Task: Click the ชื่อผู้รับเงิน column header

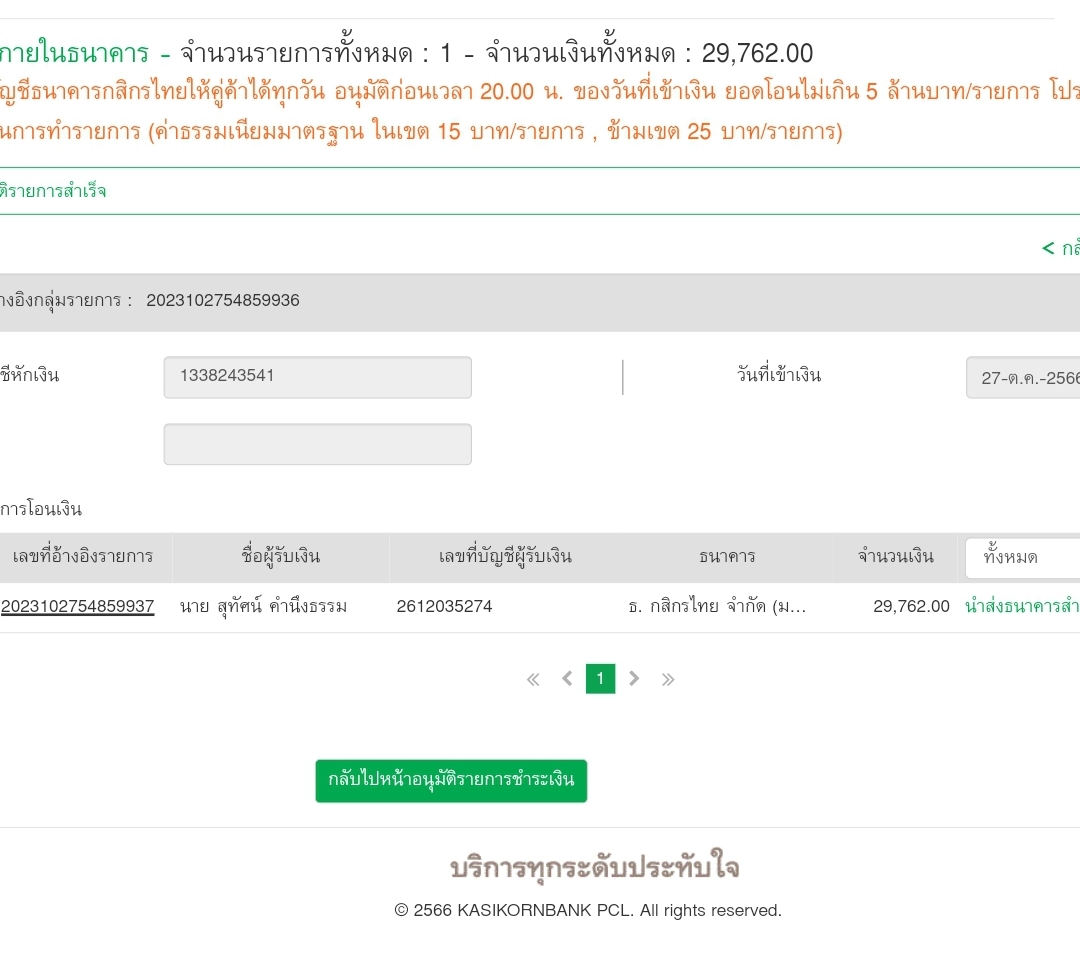Action: 281,557
